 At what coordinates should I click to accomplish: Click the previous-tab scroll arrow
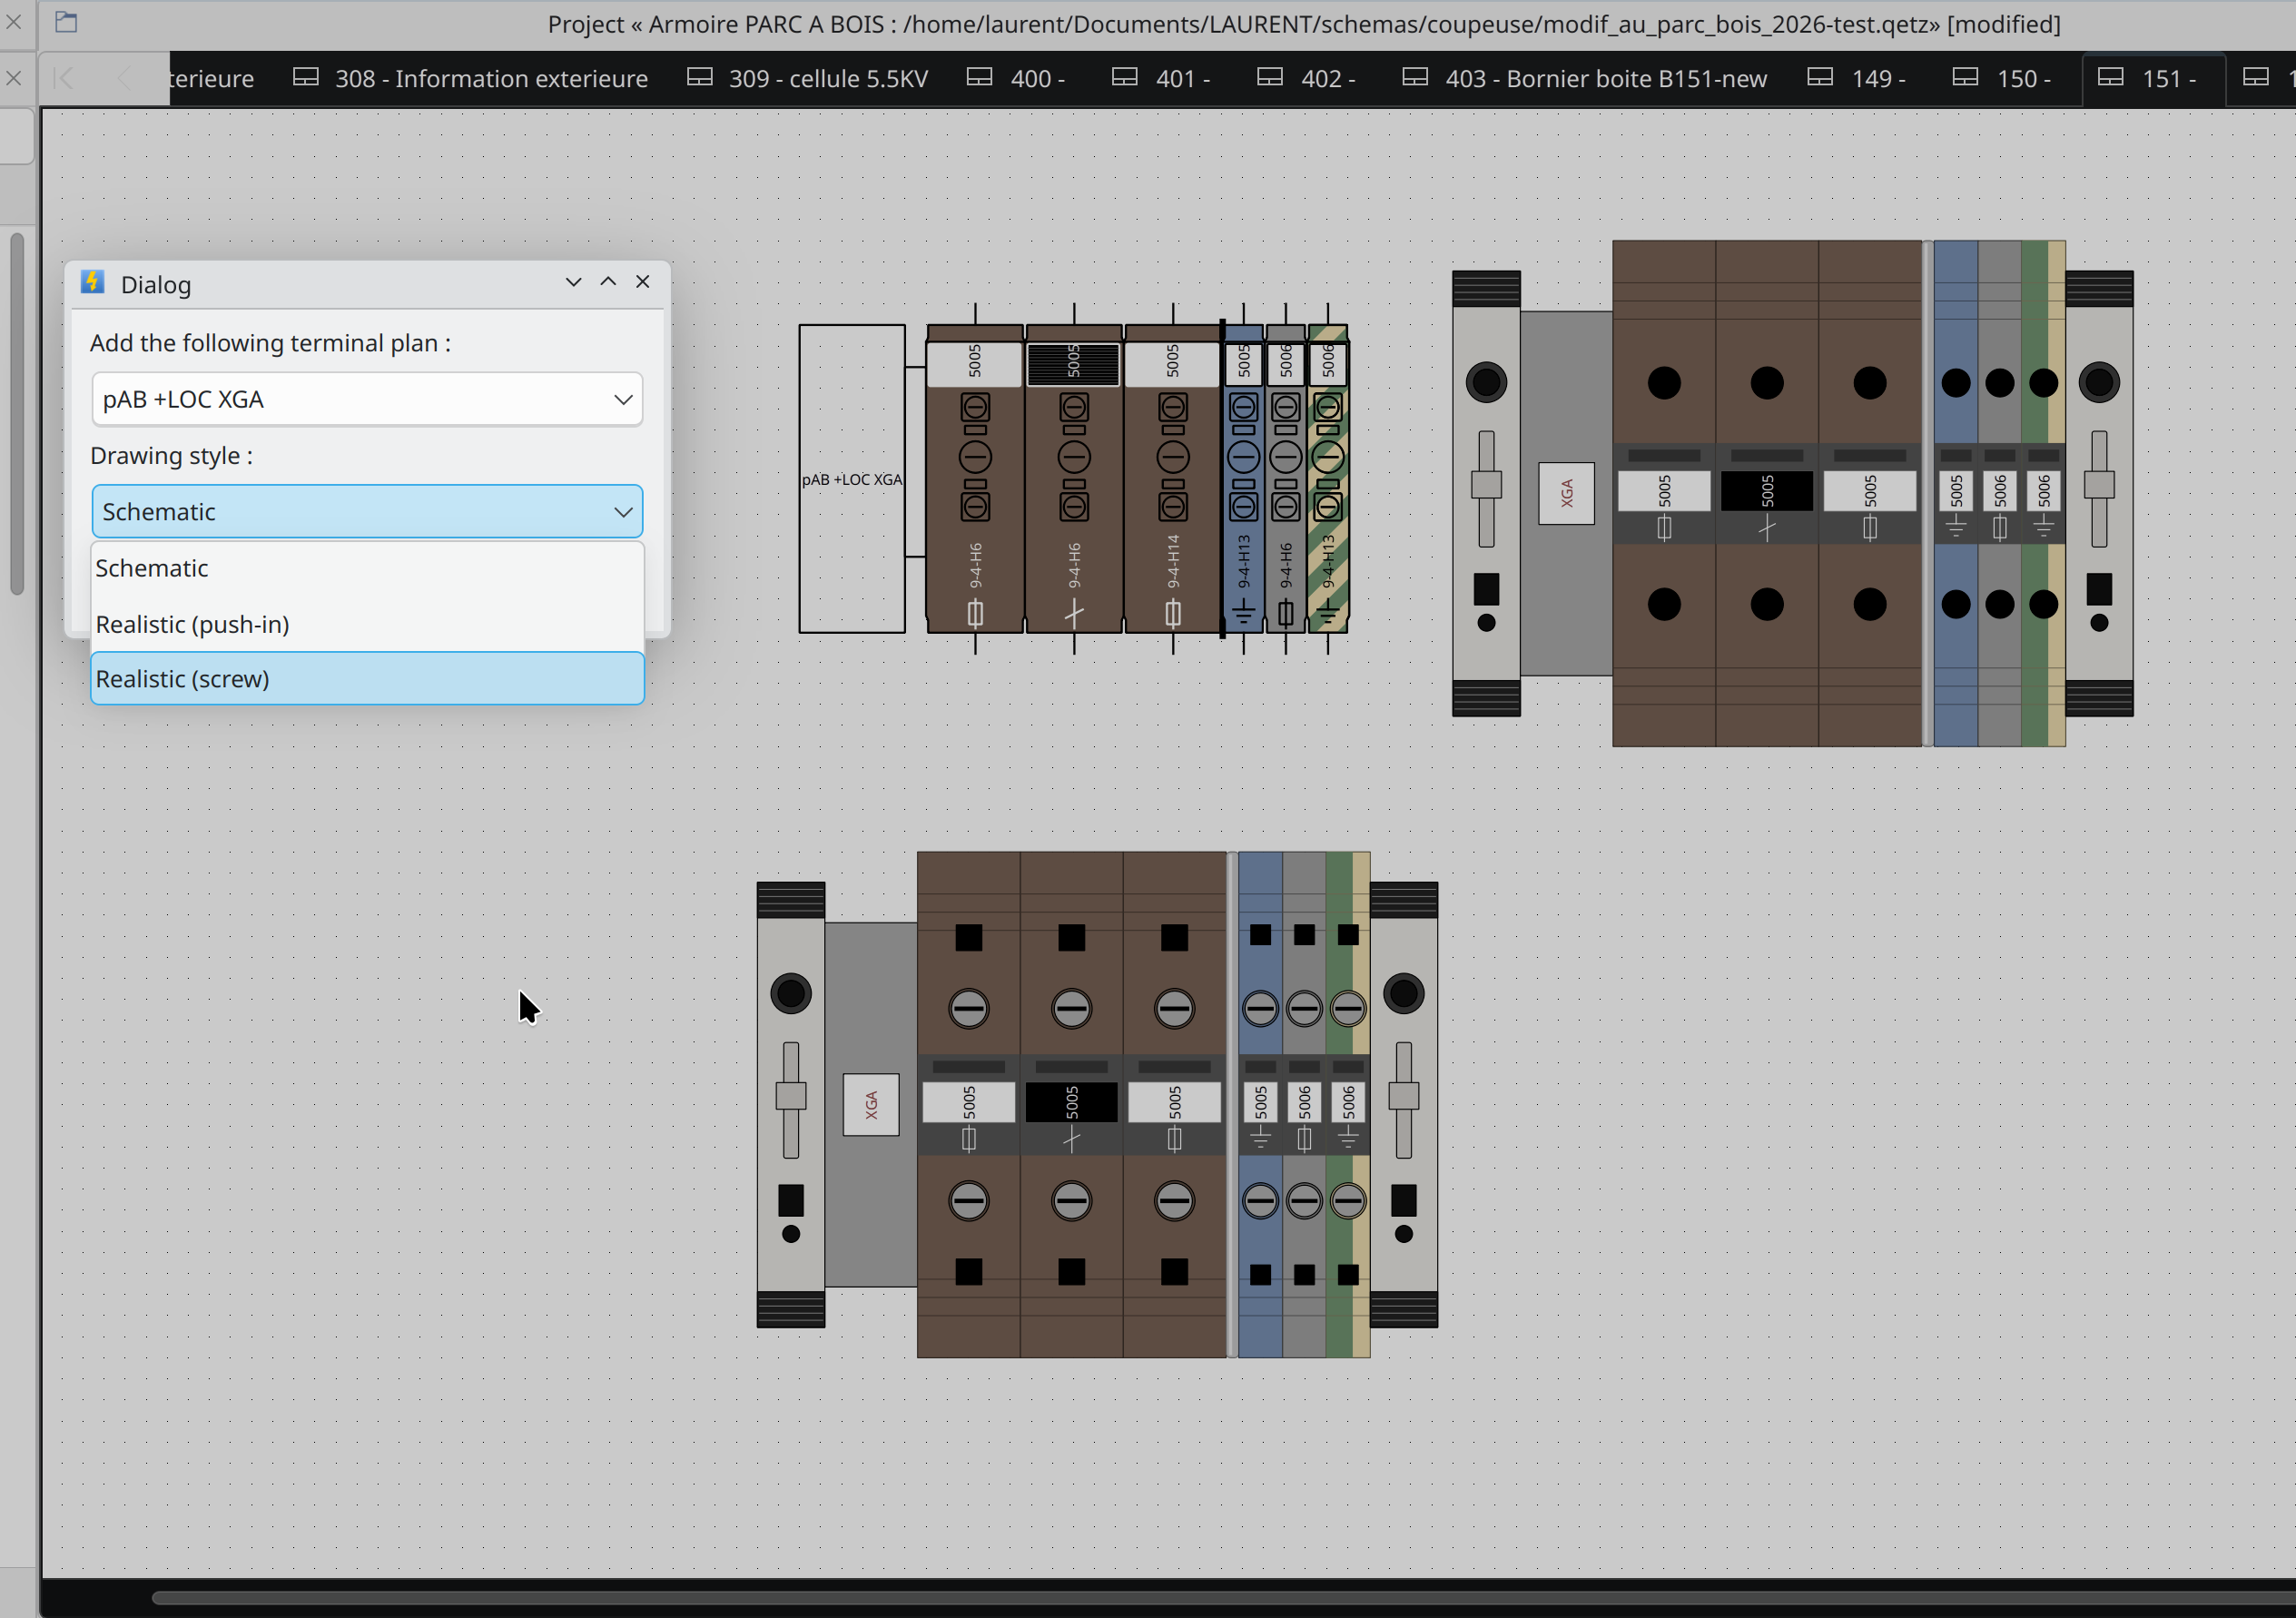pyautogui.click(x=124, y=78)
